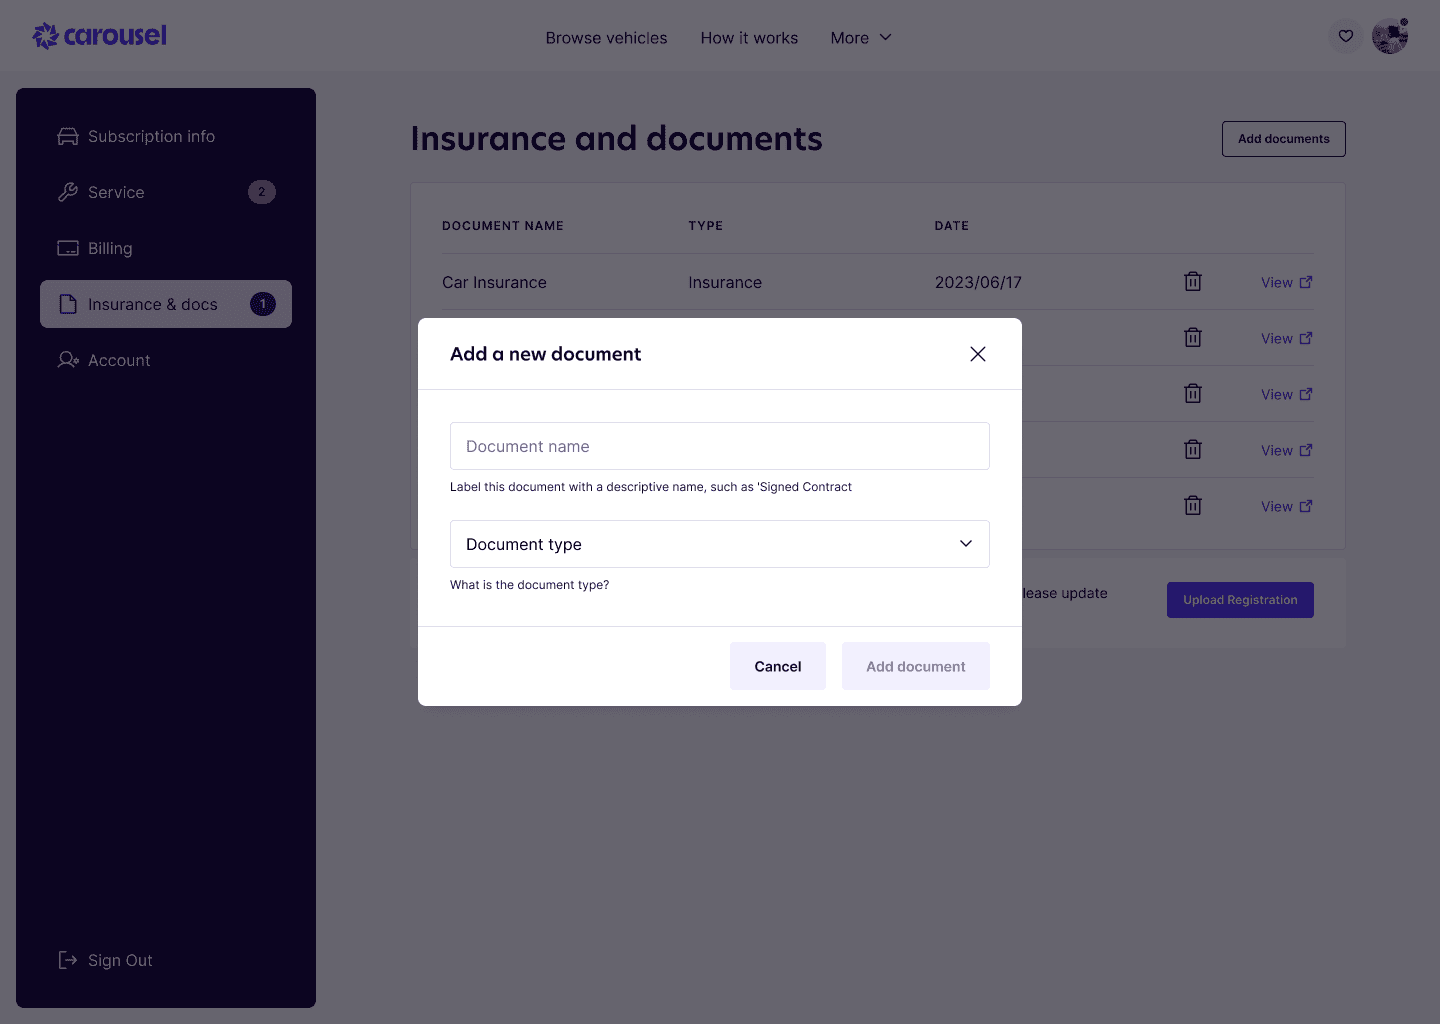Click the Upload Registration button
Image resolution: width=1440 pixels, height=1024 pixels.
tap(1239, 600)
